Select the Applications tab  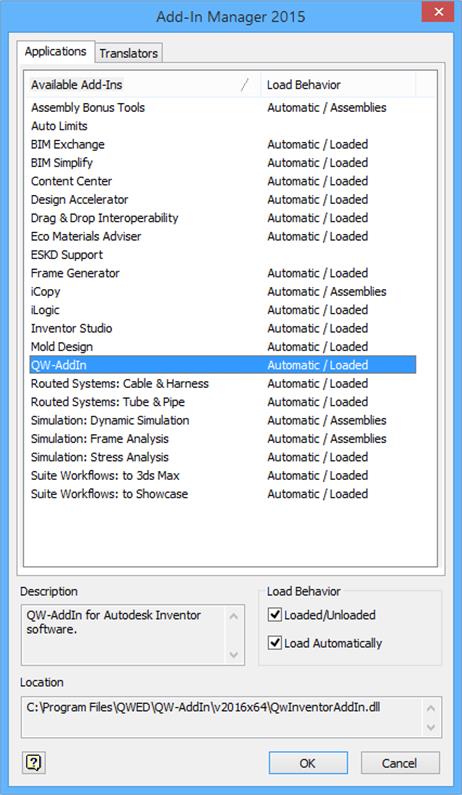(x=56, y=52)
